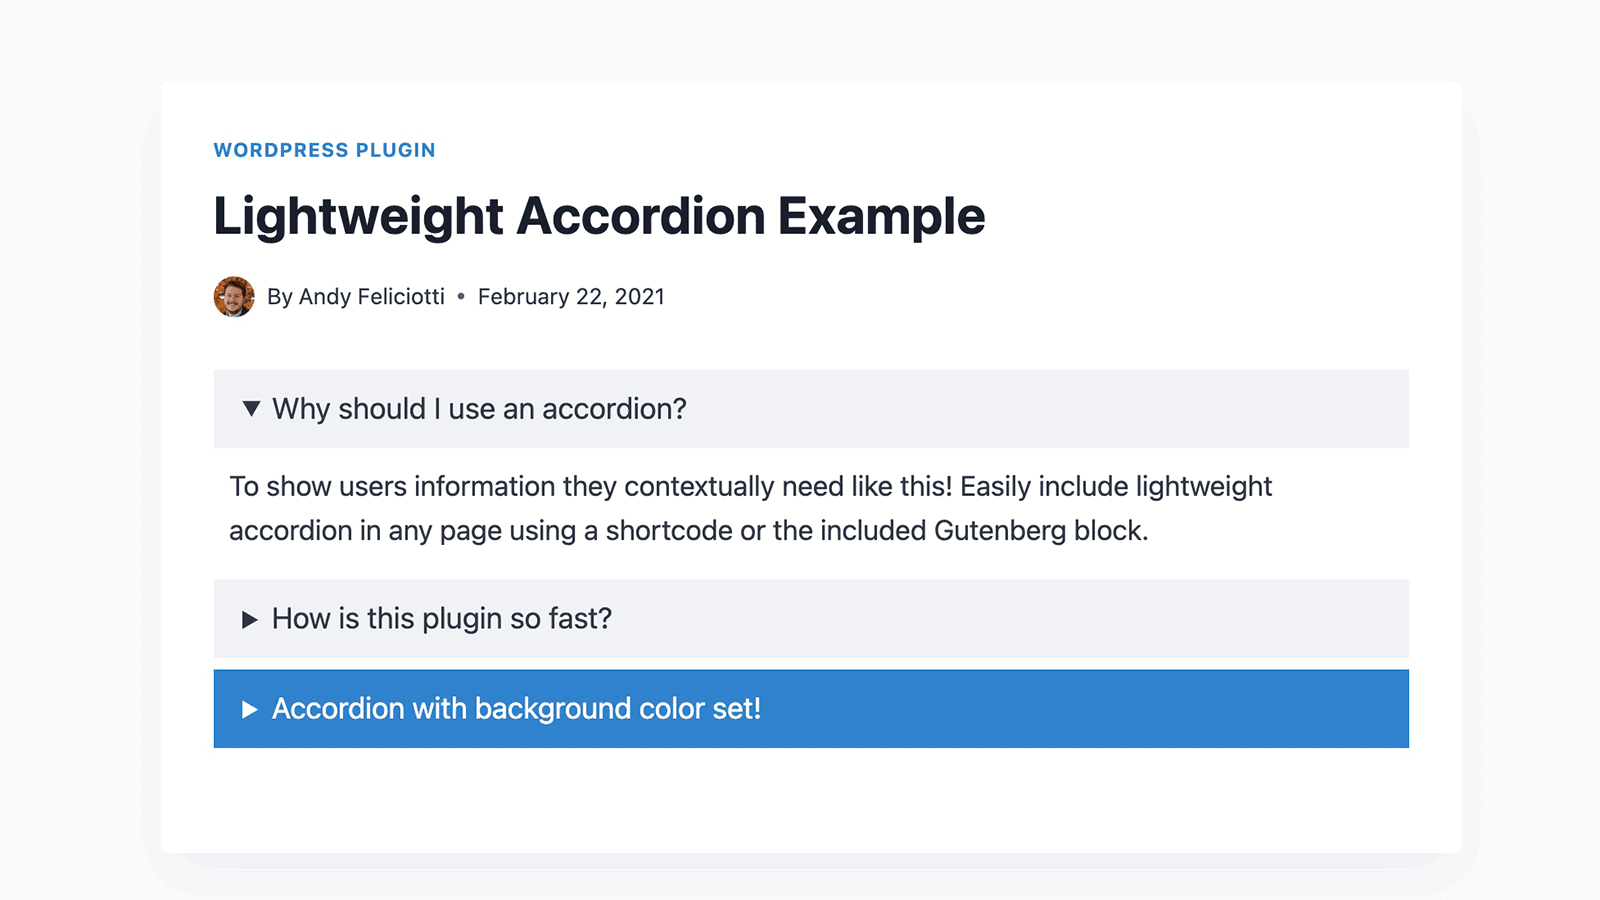The image size is (1600, 900).
Task: Open the WORDPRESS PLUGIN category
Action: pos(324,150)
